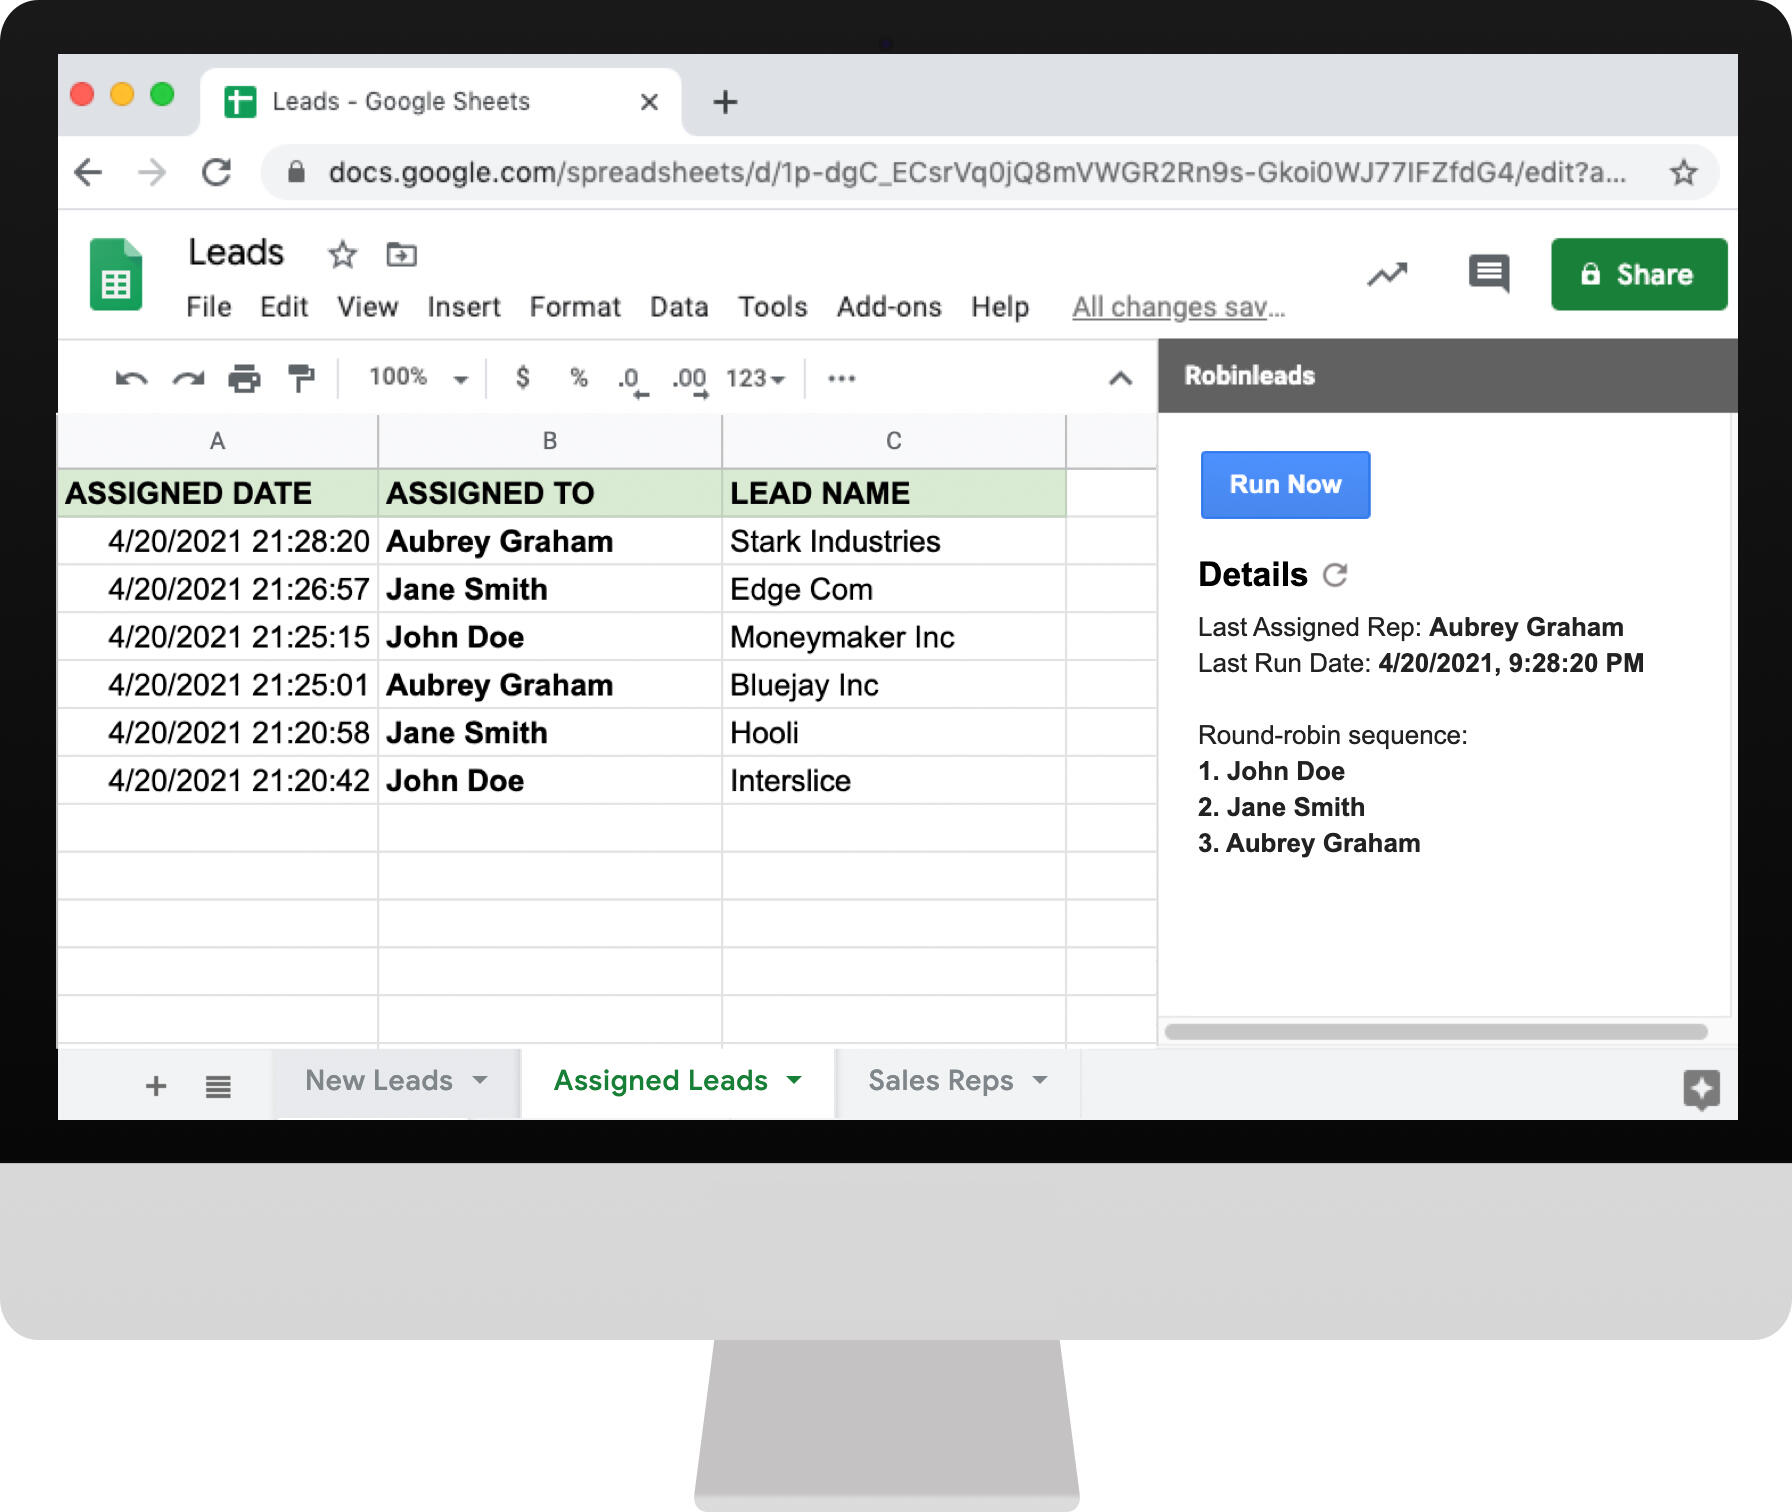This screenshot has height=1512, width=1792.
Task: Bookmark this page with the star icon
Action: pyautogui.click(x=1684, y=173)
